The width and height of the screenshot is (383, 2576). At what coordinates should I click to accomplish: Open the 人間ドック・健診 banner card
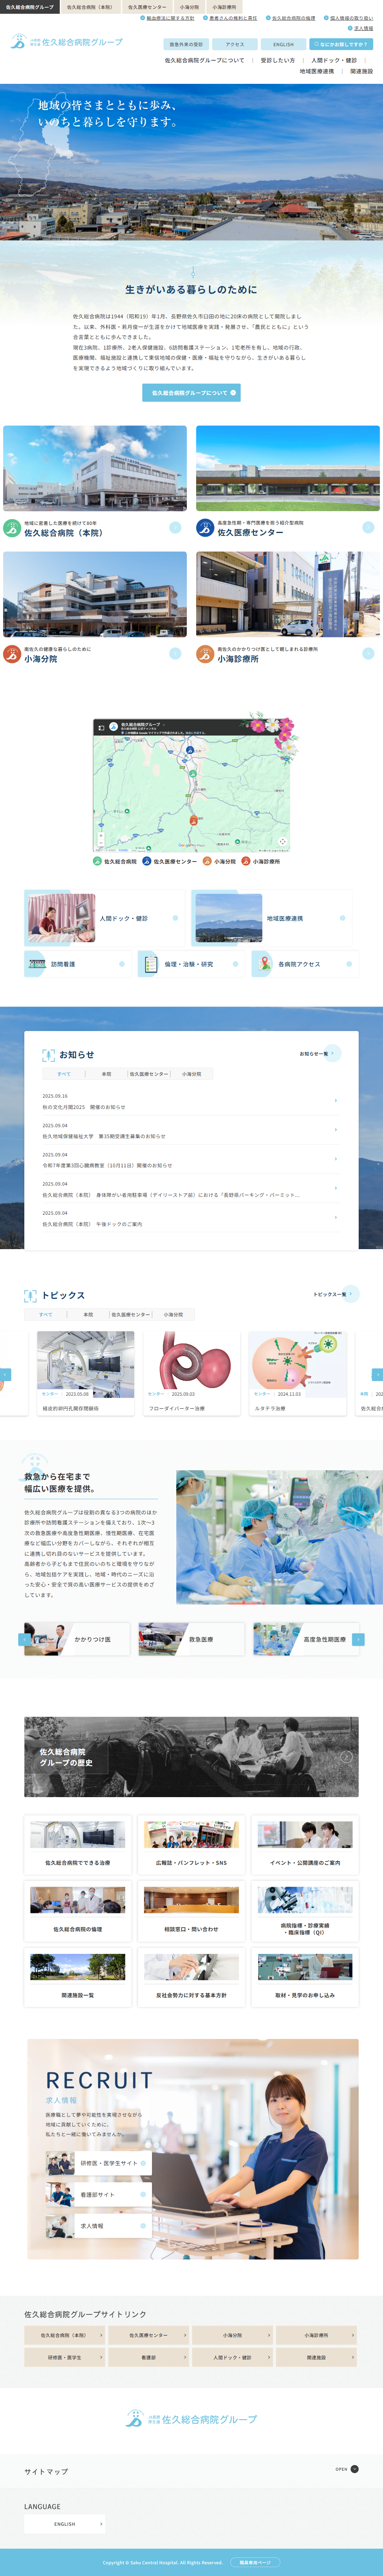pos(105,918)
